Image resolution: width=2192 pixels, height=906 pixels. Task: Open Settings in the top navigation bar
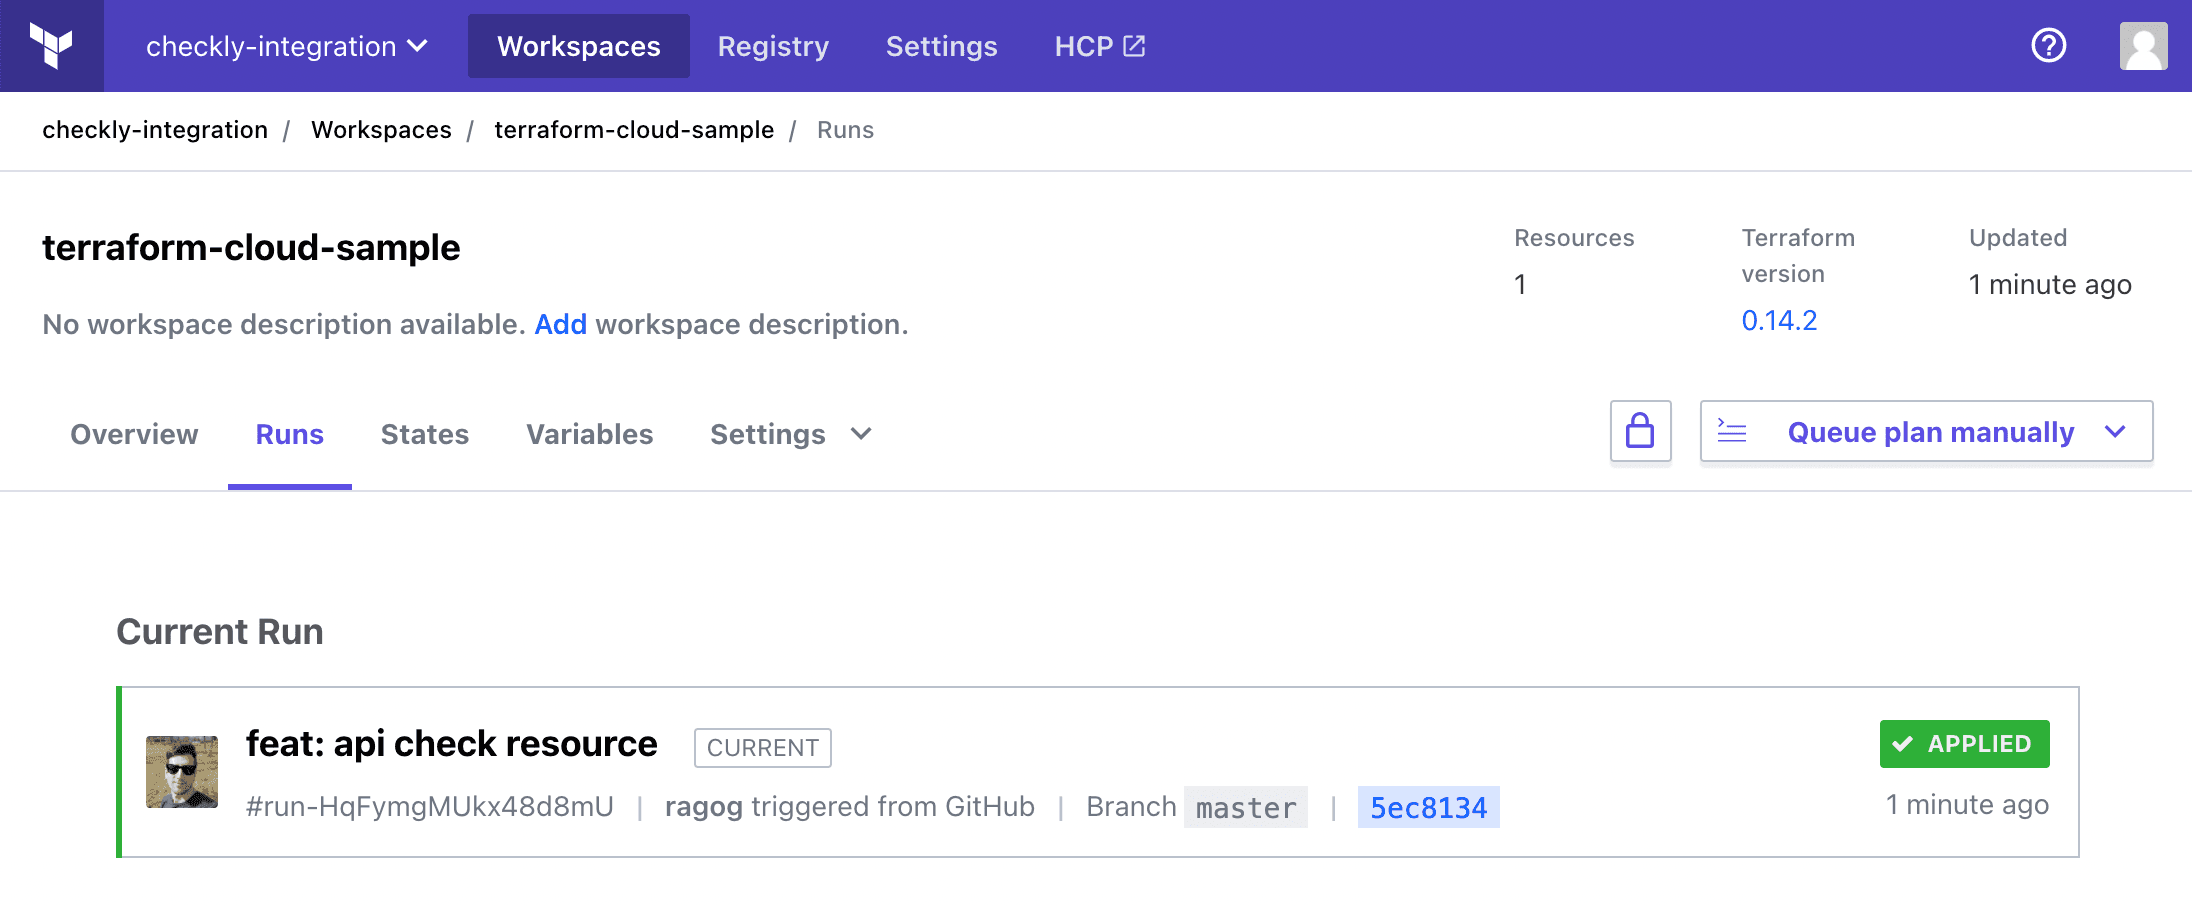click(941, 46)
